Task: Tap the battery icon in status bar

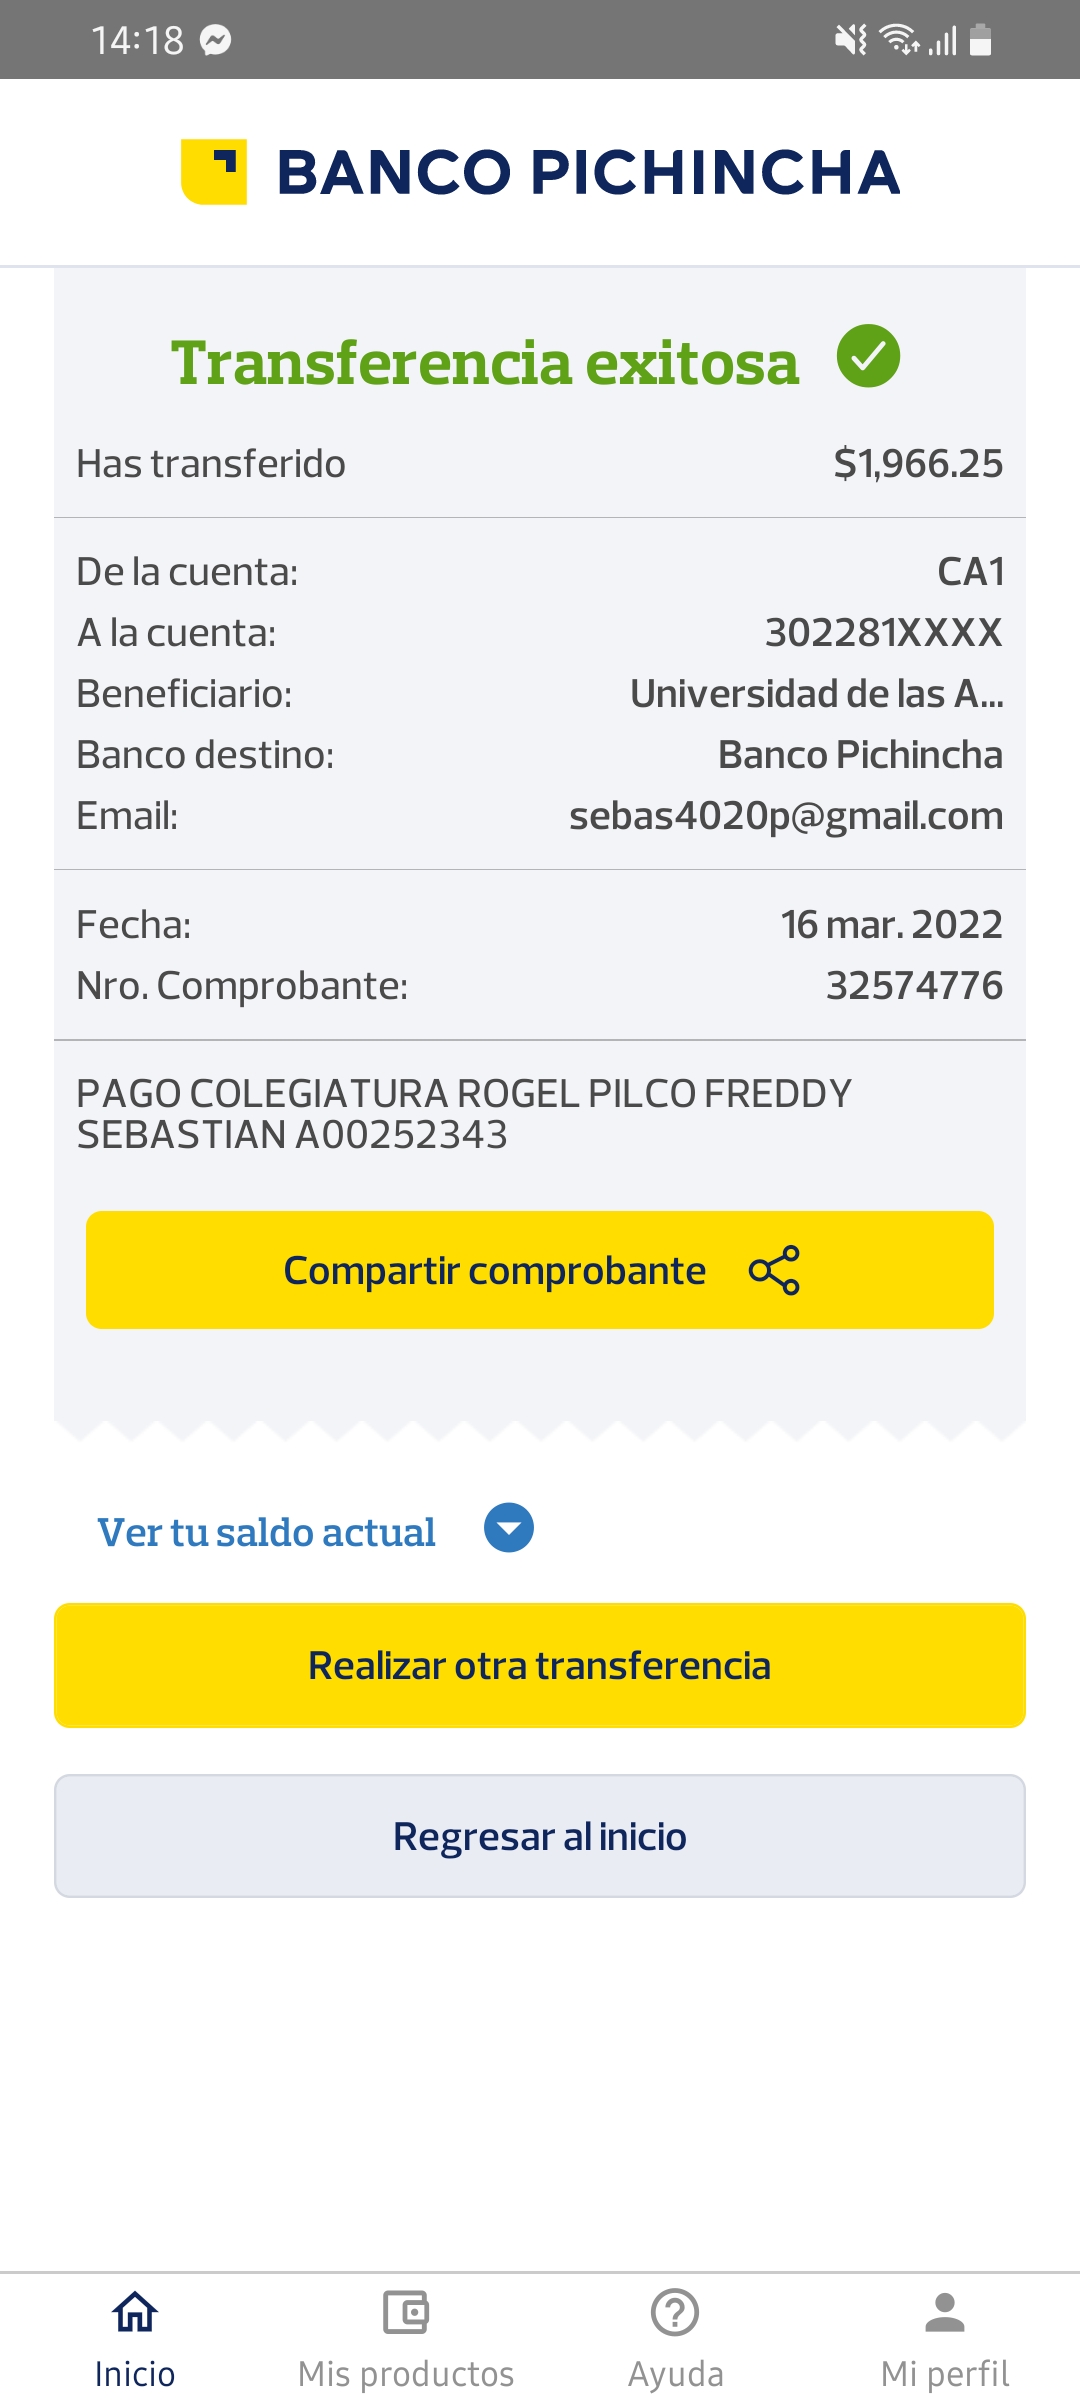Action: point(981,40)
